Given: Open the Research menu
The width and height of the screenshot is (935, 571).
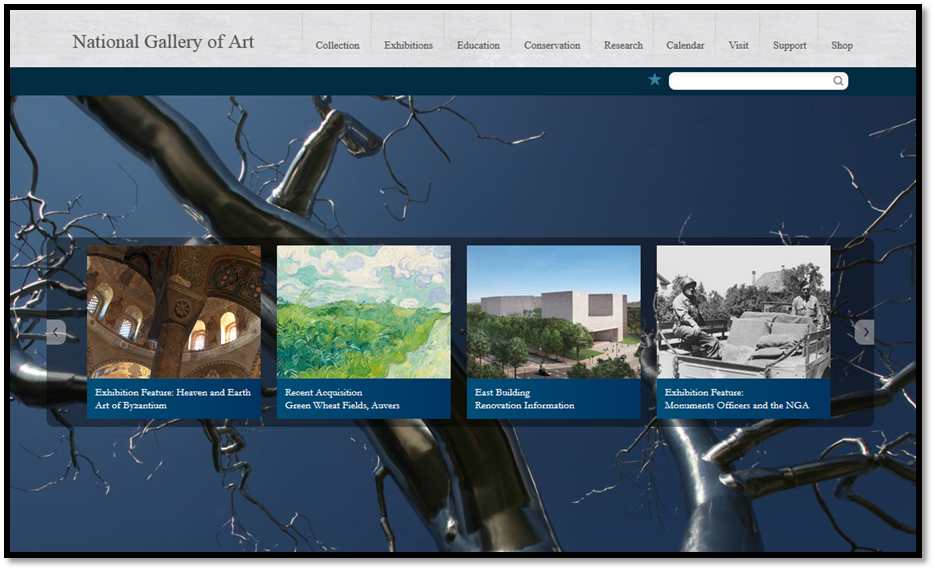Looking at the screenshot, I should click(623, 45).
